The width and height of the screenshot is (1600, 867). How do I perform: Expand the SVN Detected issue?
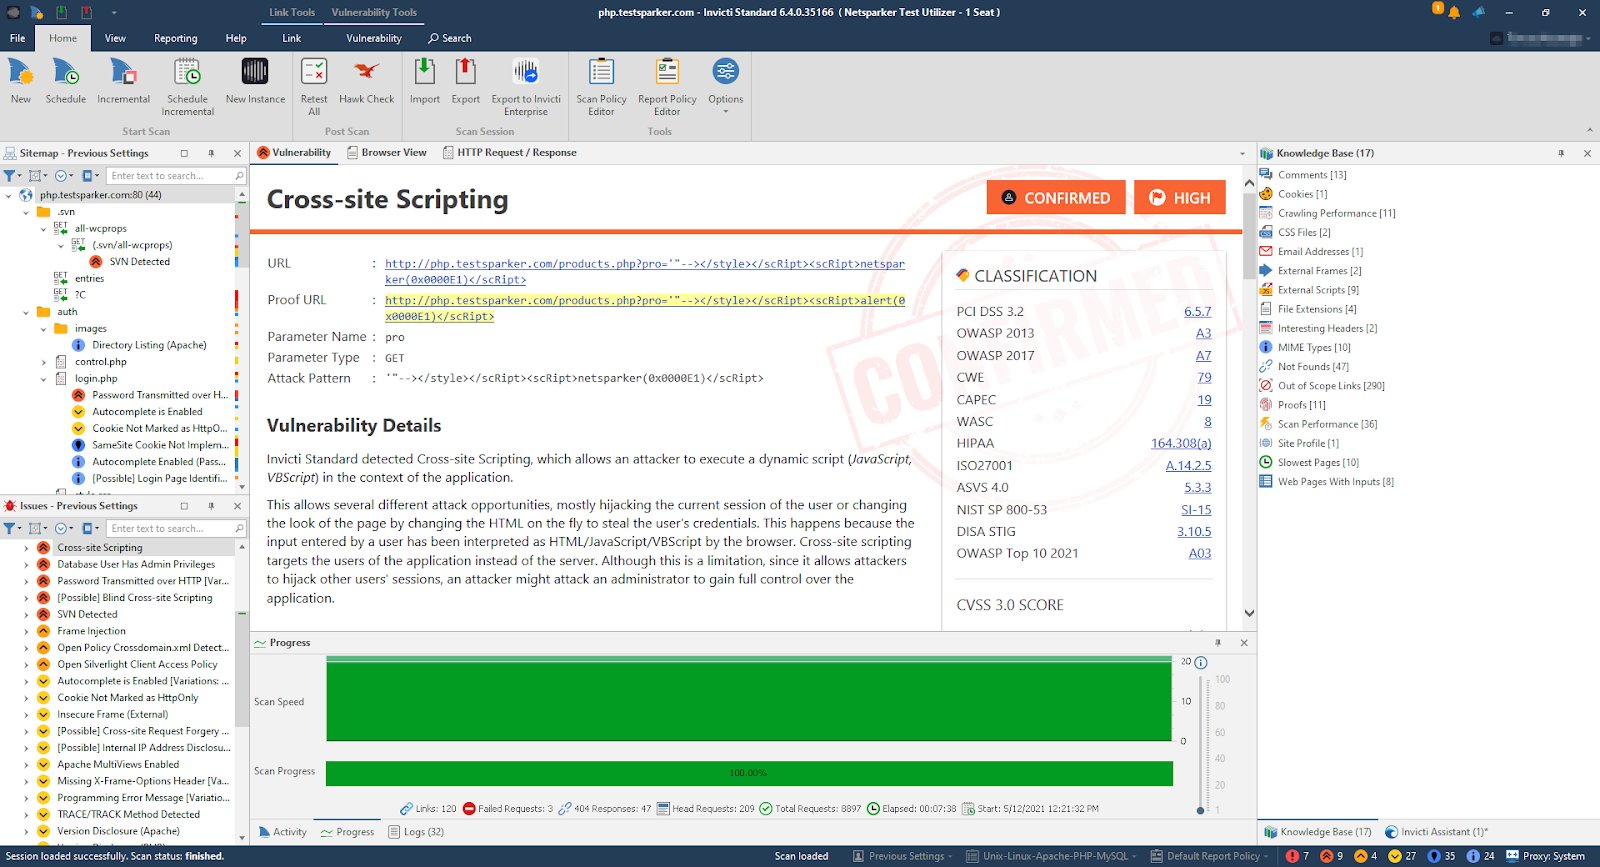click(26, 615)
